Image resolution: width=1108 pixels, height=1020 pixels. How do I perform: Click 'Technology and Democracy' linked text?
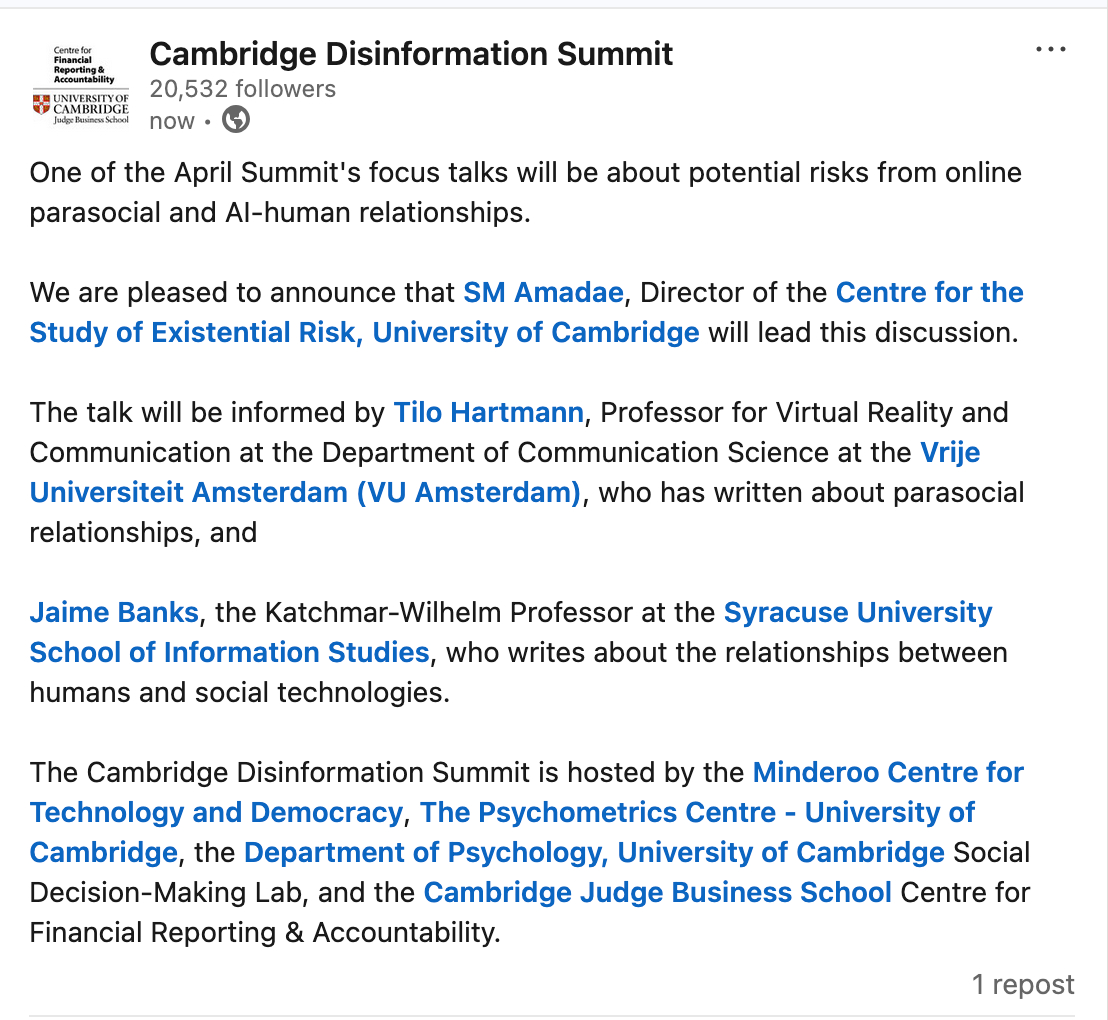216,813
